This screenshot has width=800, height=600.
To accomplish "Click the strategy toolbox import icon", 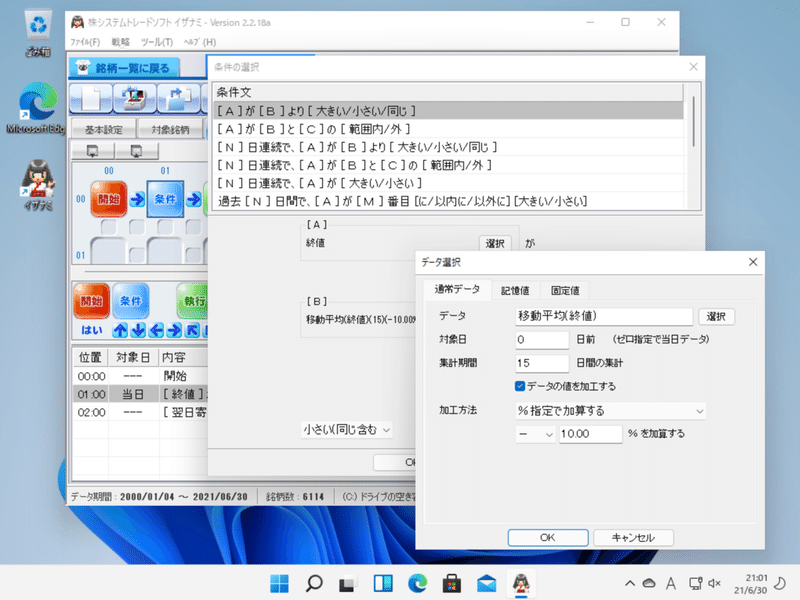I will coord(134,98).
